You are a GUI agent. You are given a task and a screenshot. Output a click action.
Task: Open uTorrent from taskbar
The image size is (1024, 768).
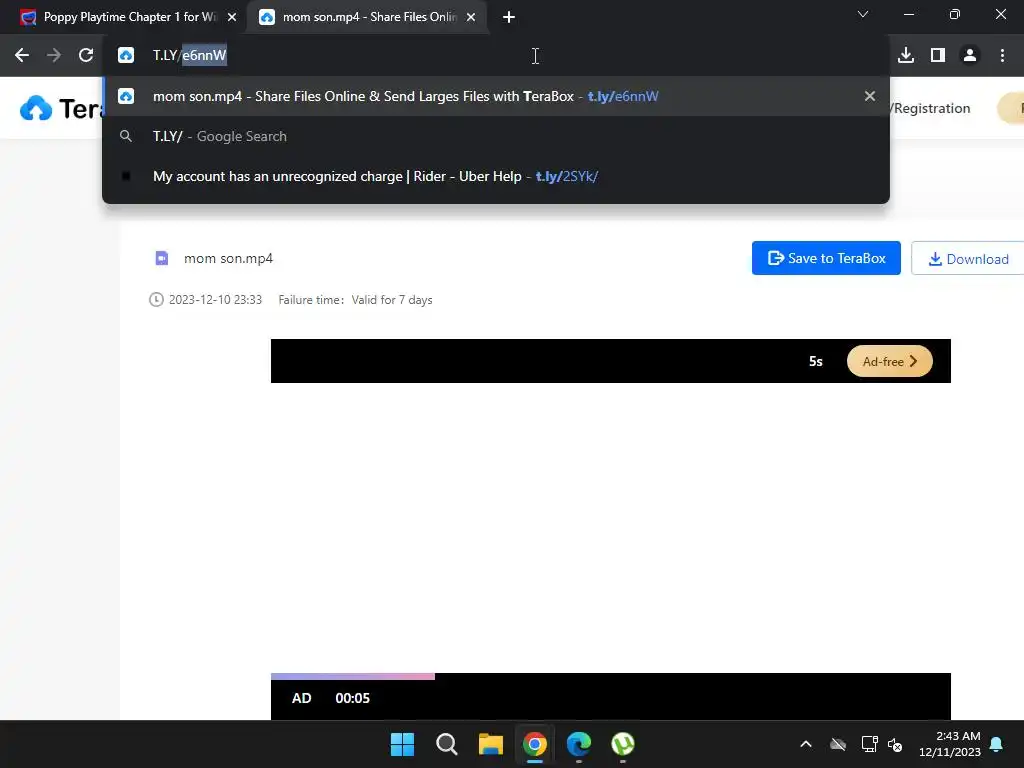[623, 744]
